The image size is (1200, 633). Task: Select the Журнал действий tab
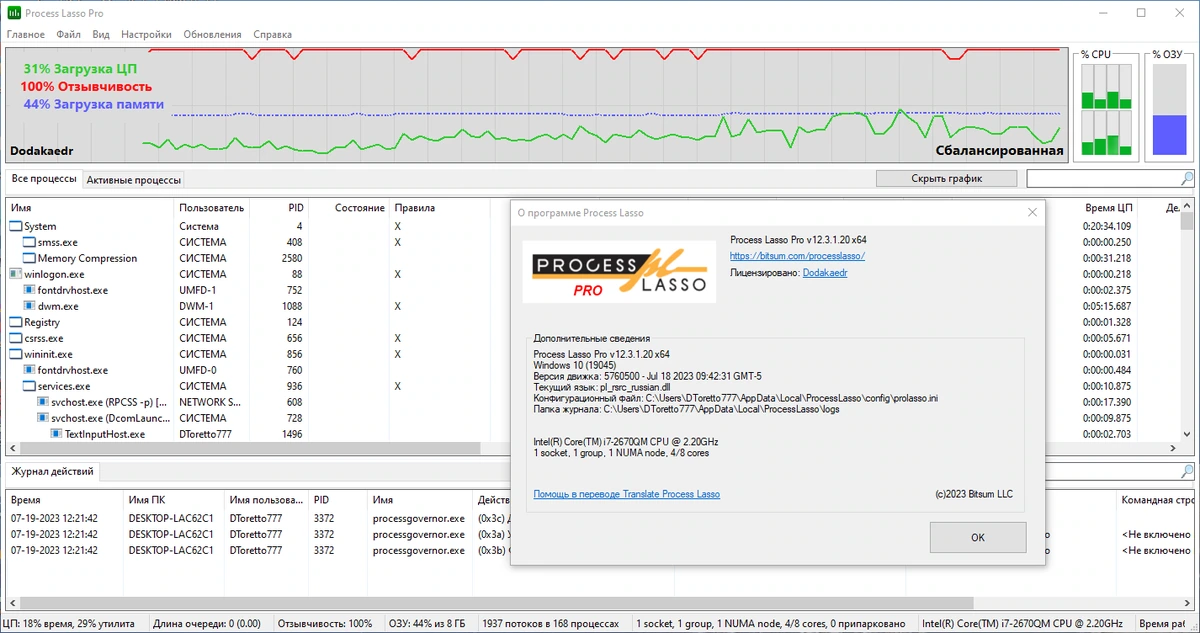point(52,471)
